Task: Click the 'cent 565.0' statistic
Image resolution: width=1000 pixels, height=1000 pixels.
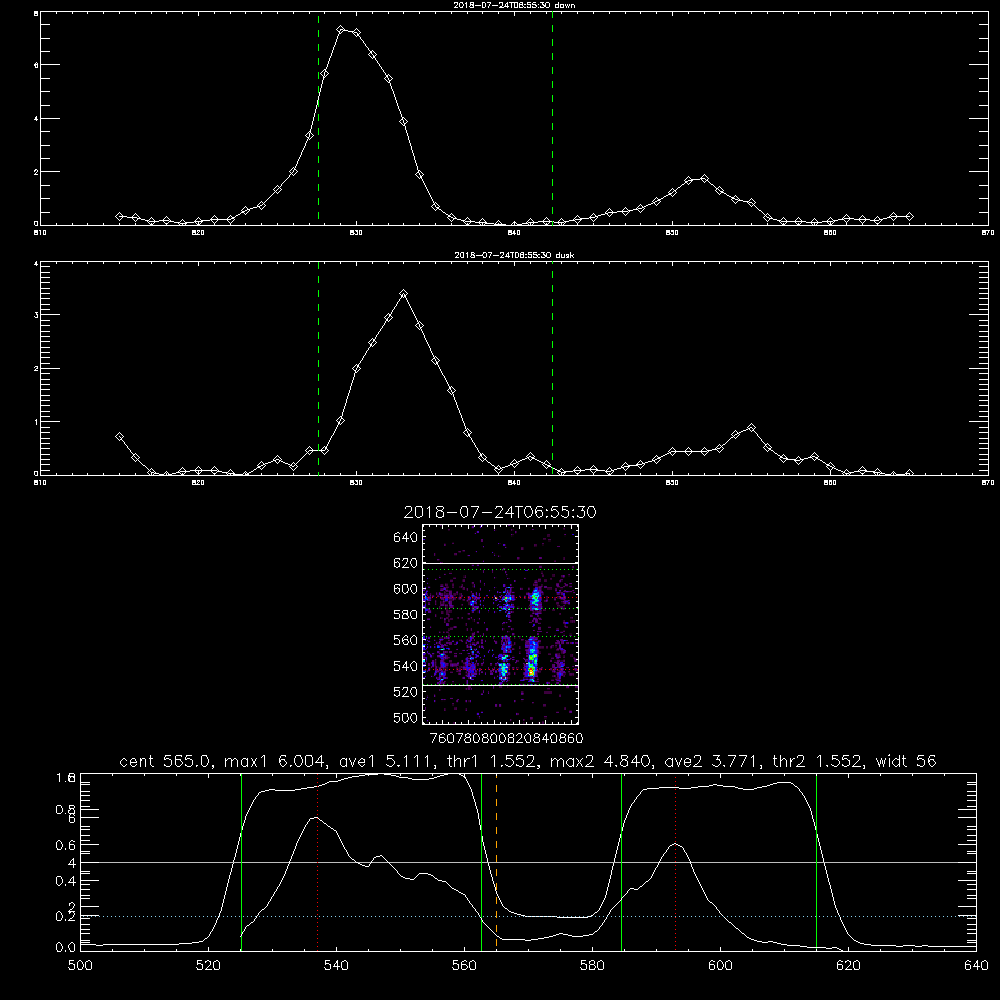Action: (x=166, y=761)
